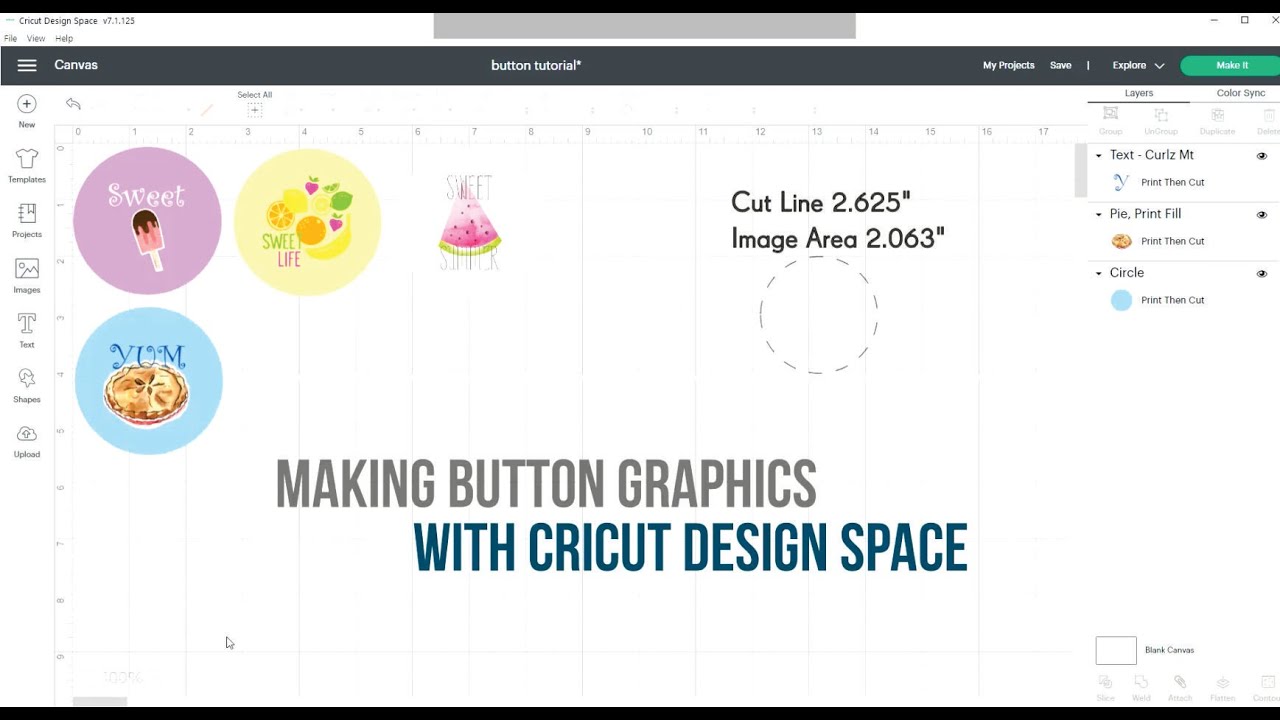Select the Text tool
This screenshot has height=720, width=1280.
pyautogui.click(x=27, y=331)
